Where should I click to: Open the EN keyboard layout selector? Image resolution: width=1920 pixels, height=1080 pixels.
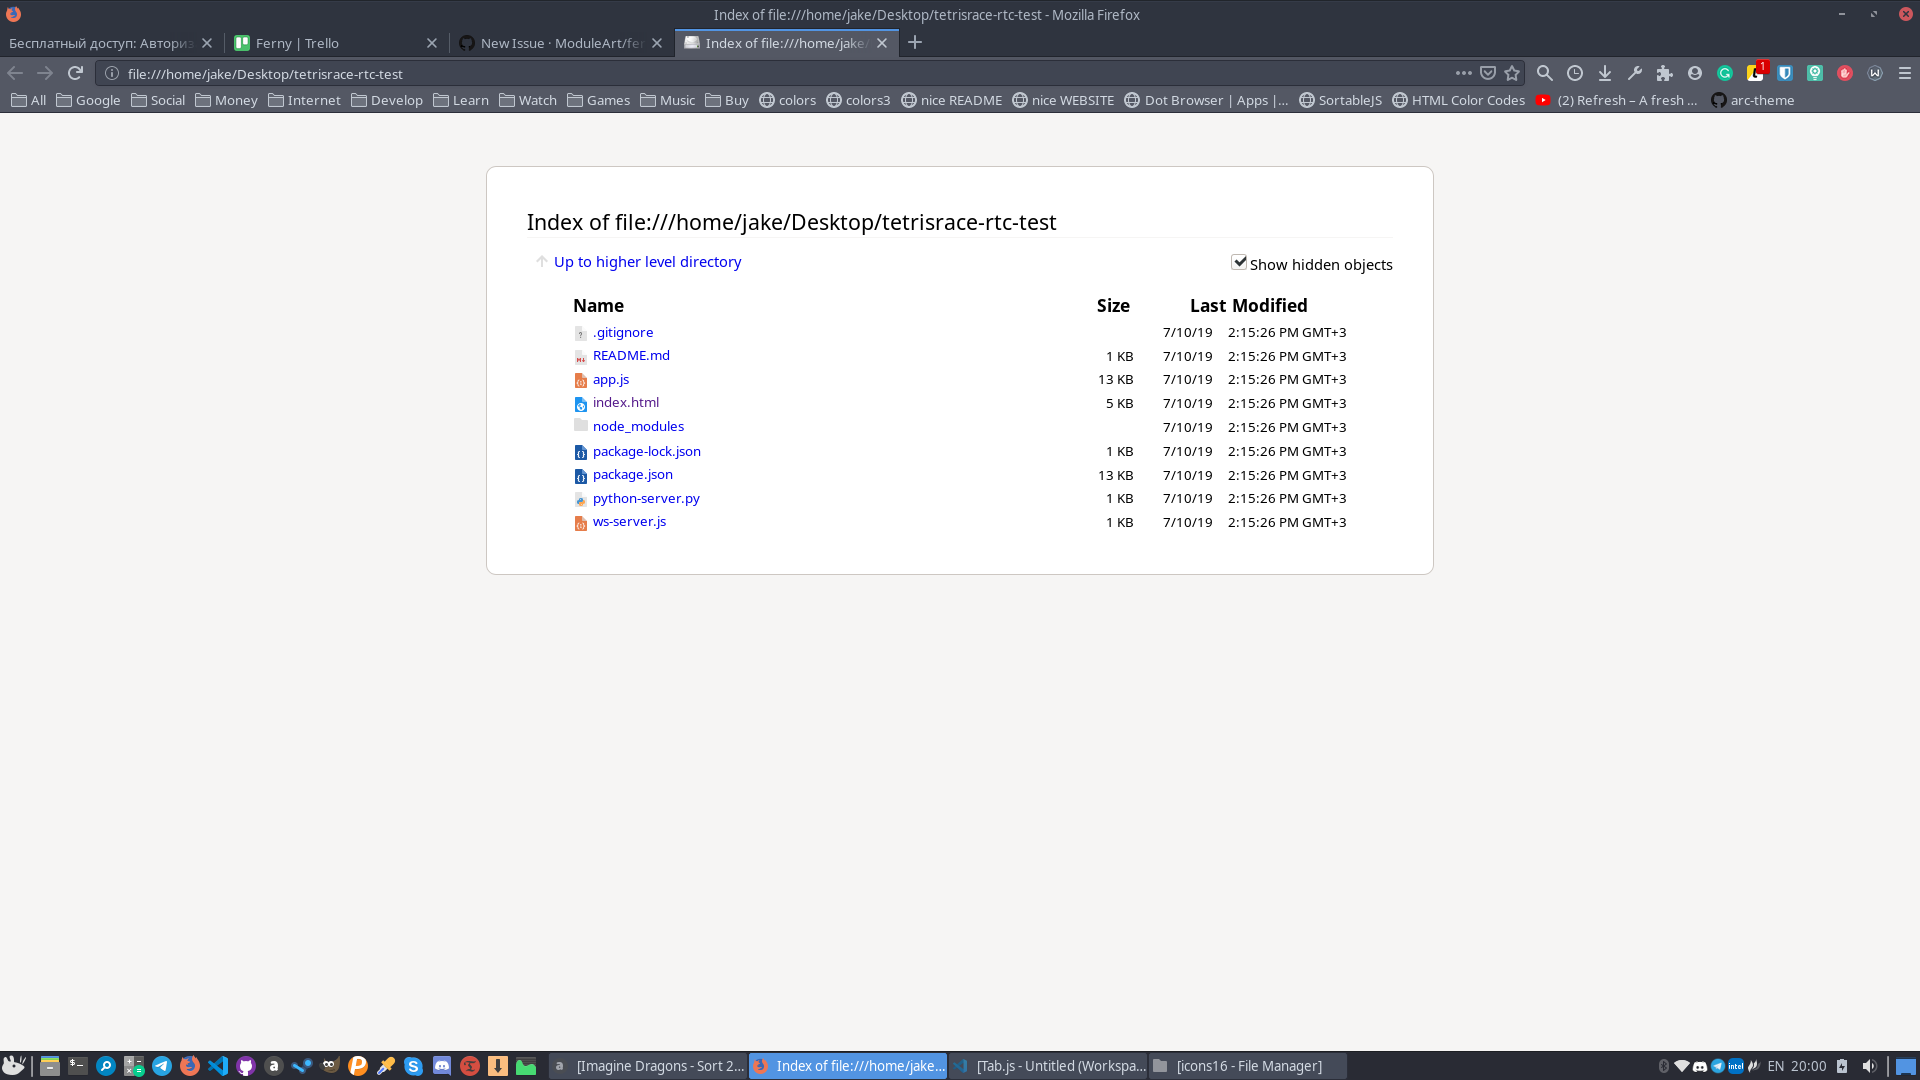(x=1778, y=1066)
